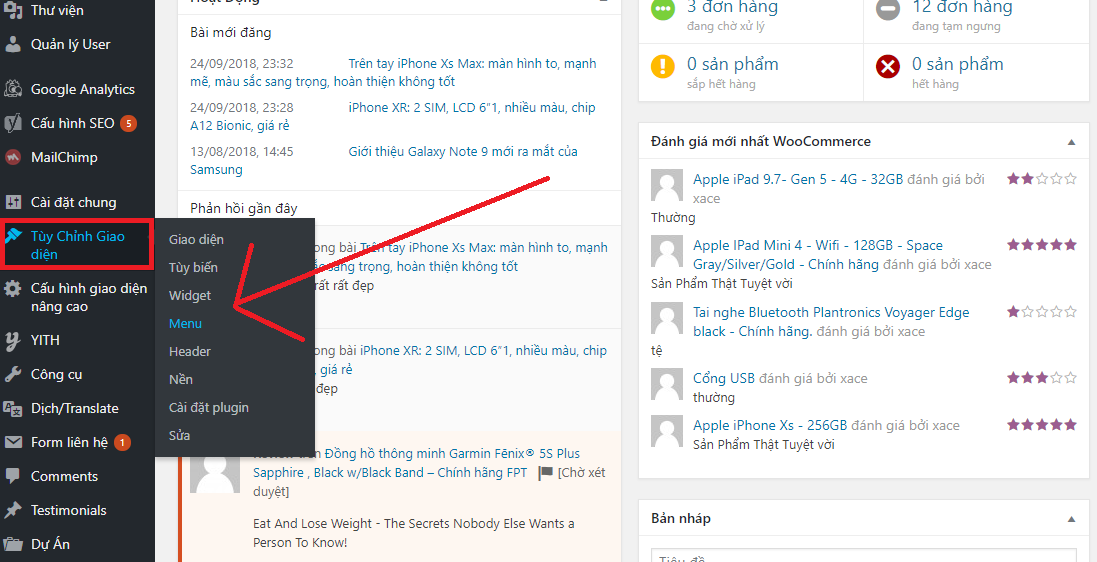
Task: Click the Công cụ wrench icon
Action: 13,374
